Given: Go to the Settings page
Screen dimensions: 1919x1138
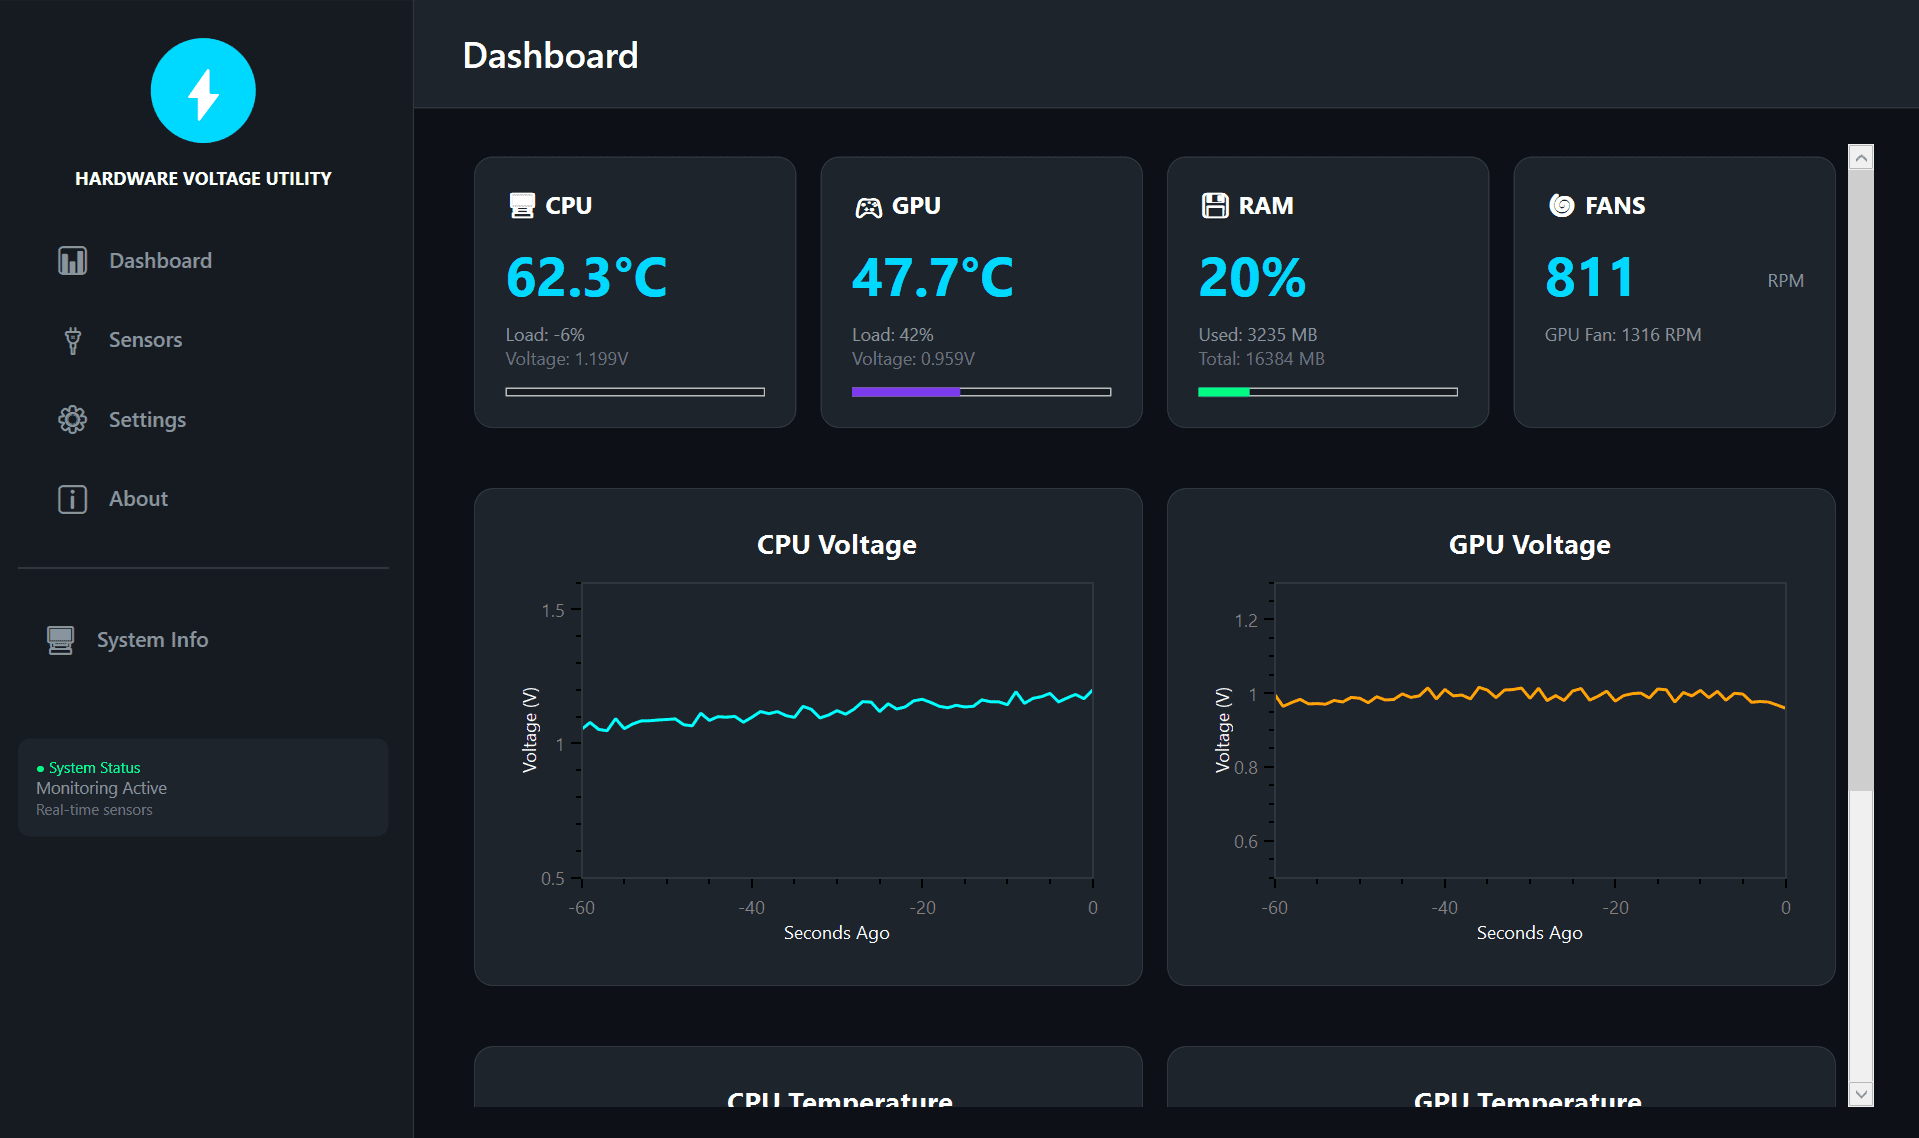Looking at the screenshot, I should pos(203,420).
